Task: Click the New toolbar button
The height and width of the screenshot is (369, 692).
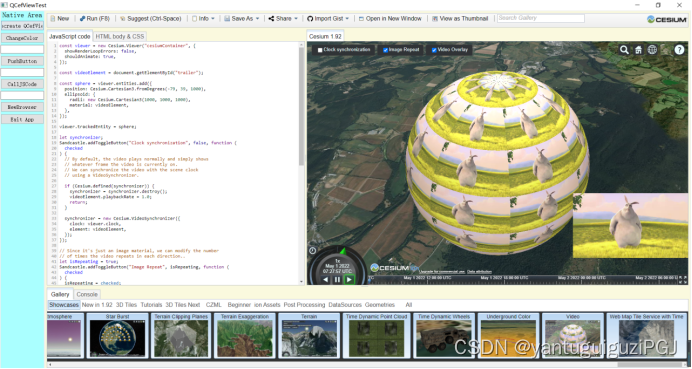Action: point(60,19)
